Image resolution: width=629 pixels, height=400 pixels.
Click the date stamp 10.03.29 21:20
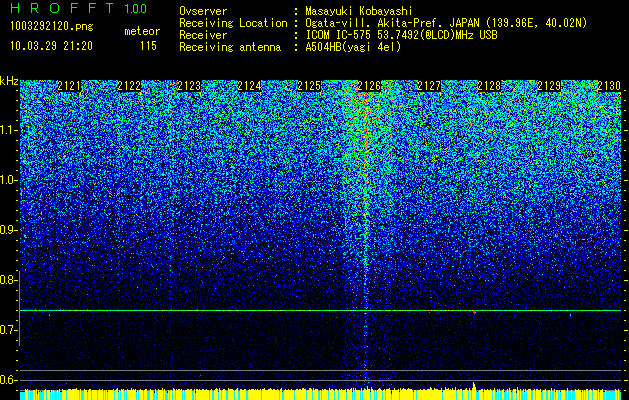[x=51, y=46]
